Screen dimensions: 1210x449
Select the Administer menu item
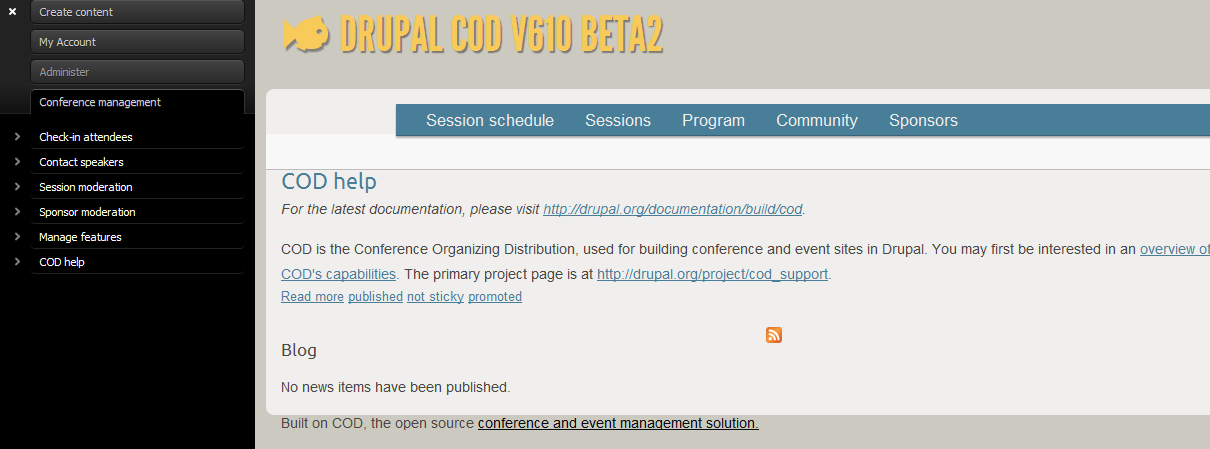138,72
